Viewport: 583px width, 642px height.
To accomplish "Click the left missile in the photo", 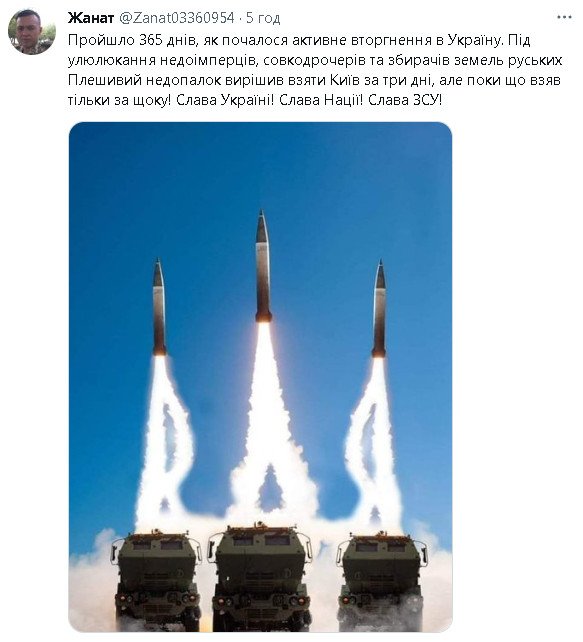I will tap(159, 307).
